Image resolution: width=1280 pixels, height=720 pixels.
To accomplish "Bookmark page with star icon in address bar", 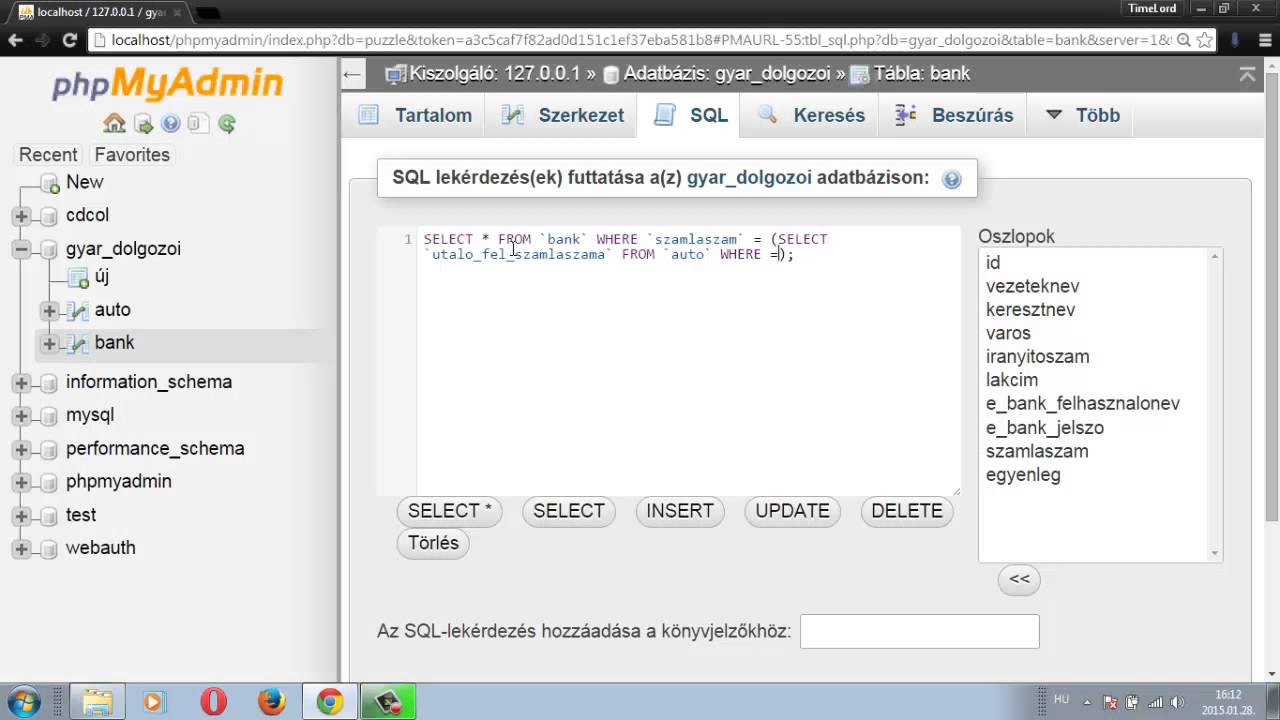I will 1205,41.
